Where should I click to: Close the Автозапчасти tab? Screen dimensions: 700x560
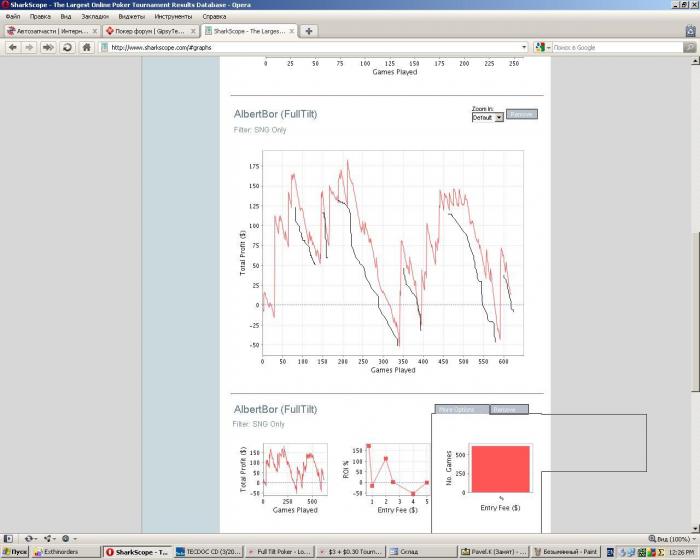click(x=95, y=31)
